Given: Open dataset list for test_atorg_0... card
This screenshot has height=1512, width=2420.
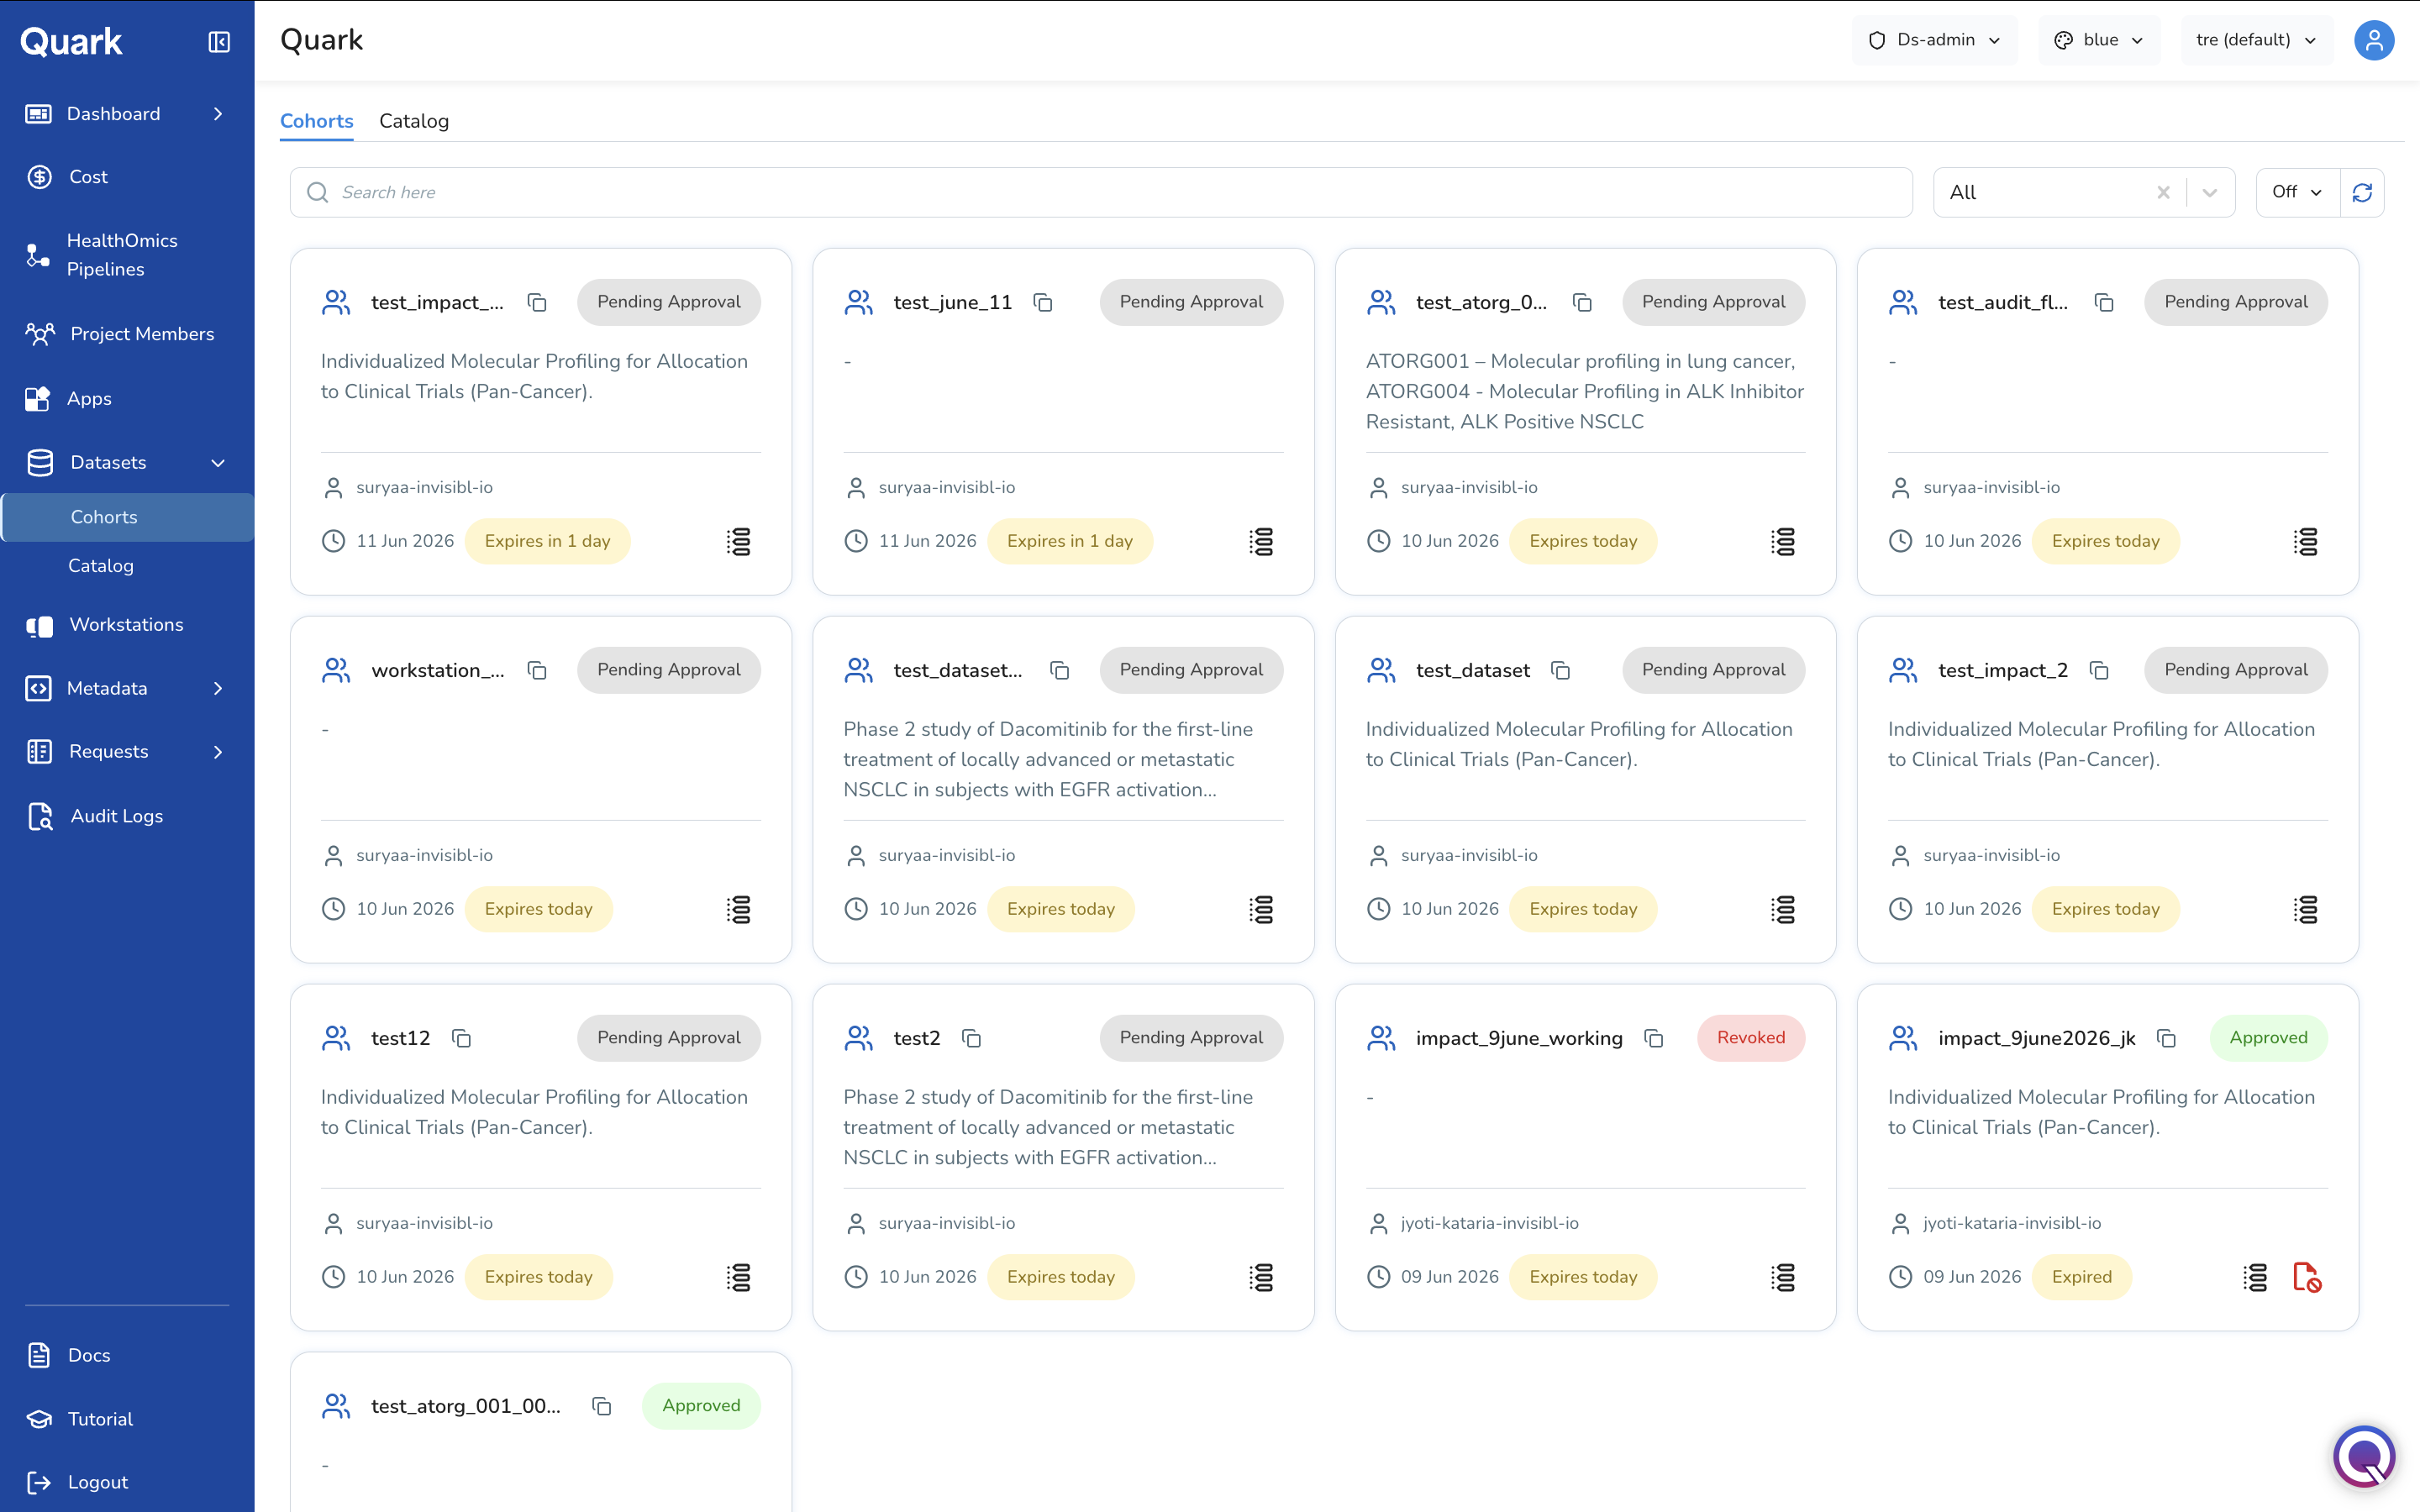Looking at the screenshot, I should pos(1783,541).
